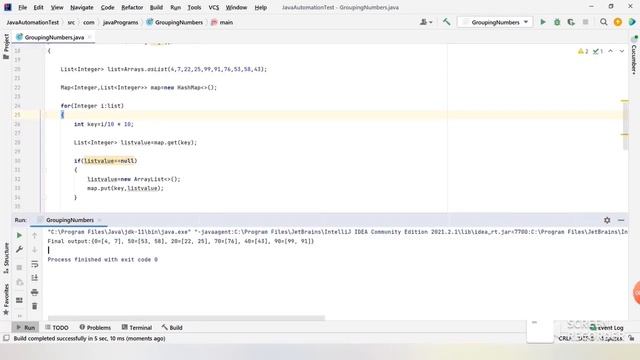Open the Build menu
The image size is (640, 360).
[156, 7]
